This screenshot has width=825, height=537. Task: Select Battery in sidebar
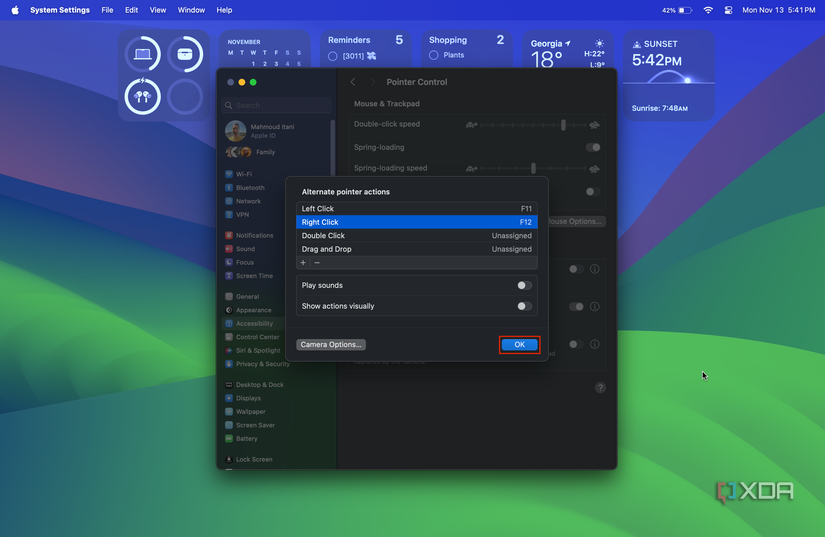(242, 439)
